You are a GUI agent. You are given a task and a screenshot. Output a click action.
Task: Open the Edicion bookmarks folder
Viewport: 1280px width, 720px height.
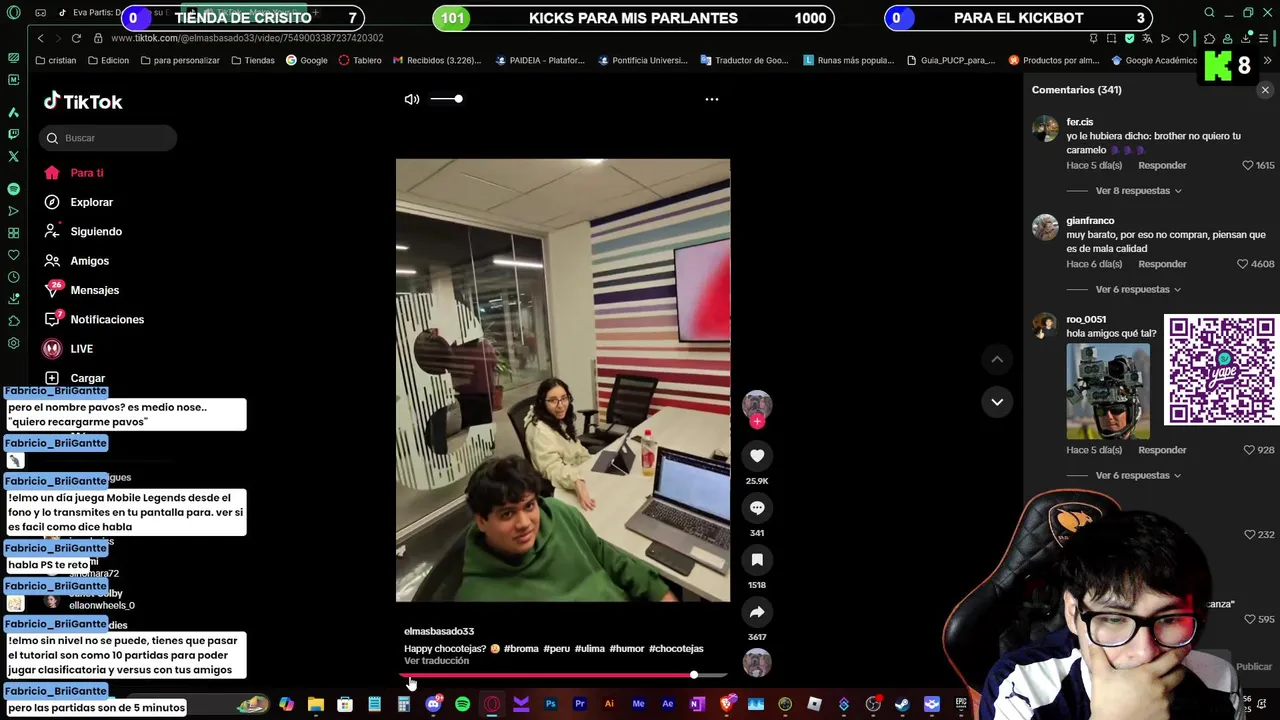(x=108, y=61)
